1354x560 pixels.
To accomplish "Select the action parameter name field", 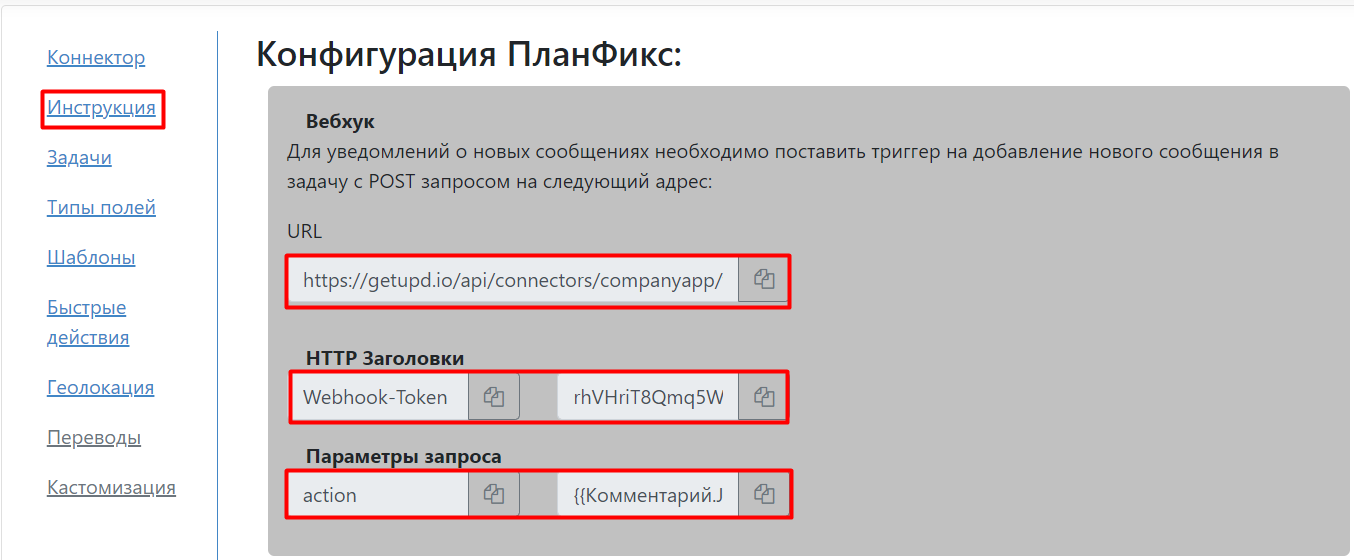I will 379,494.
